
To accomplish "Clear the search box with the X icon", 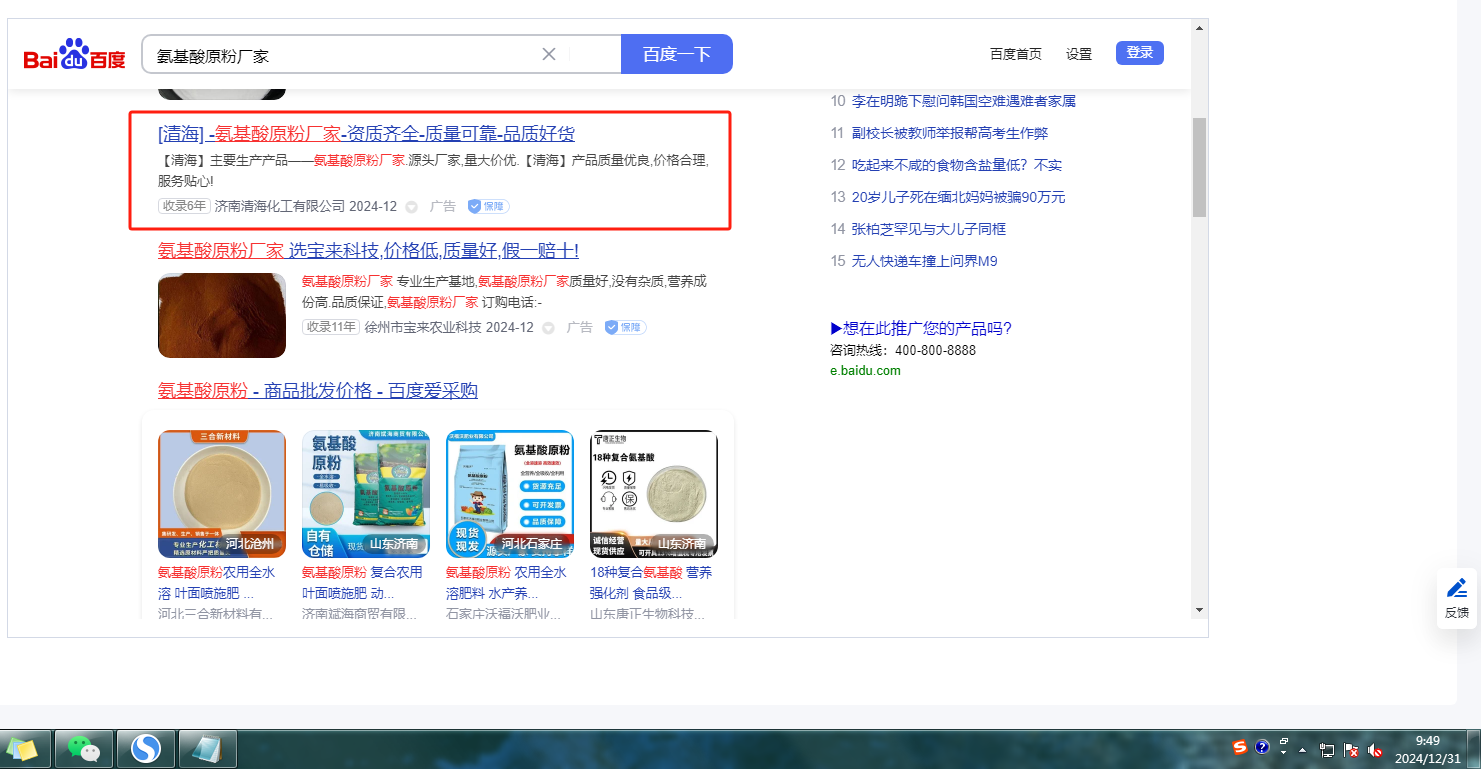I will tap(548, 54).
